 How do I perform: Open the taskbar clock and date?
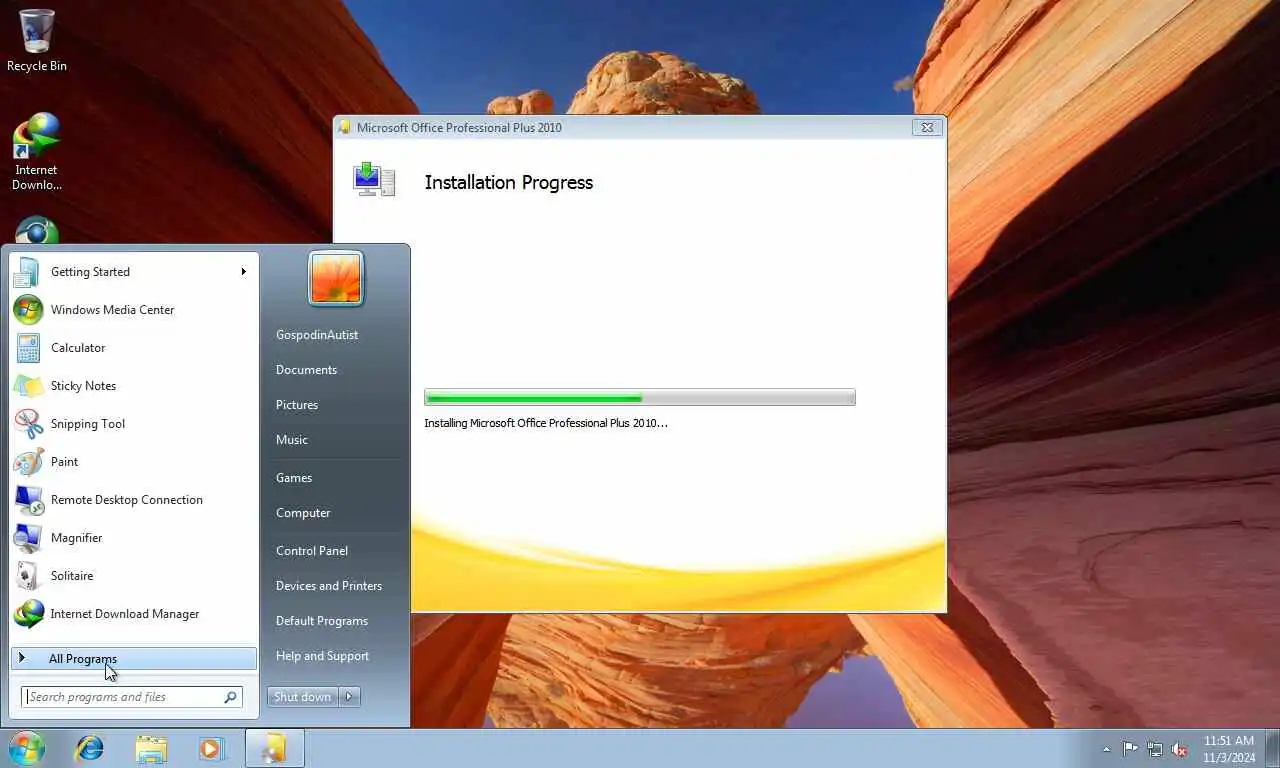1229,749
